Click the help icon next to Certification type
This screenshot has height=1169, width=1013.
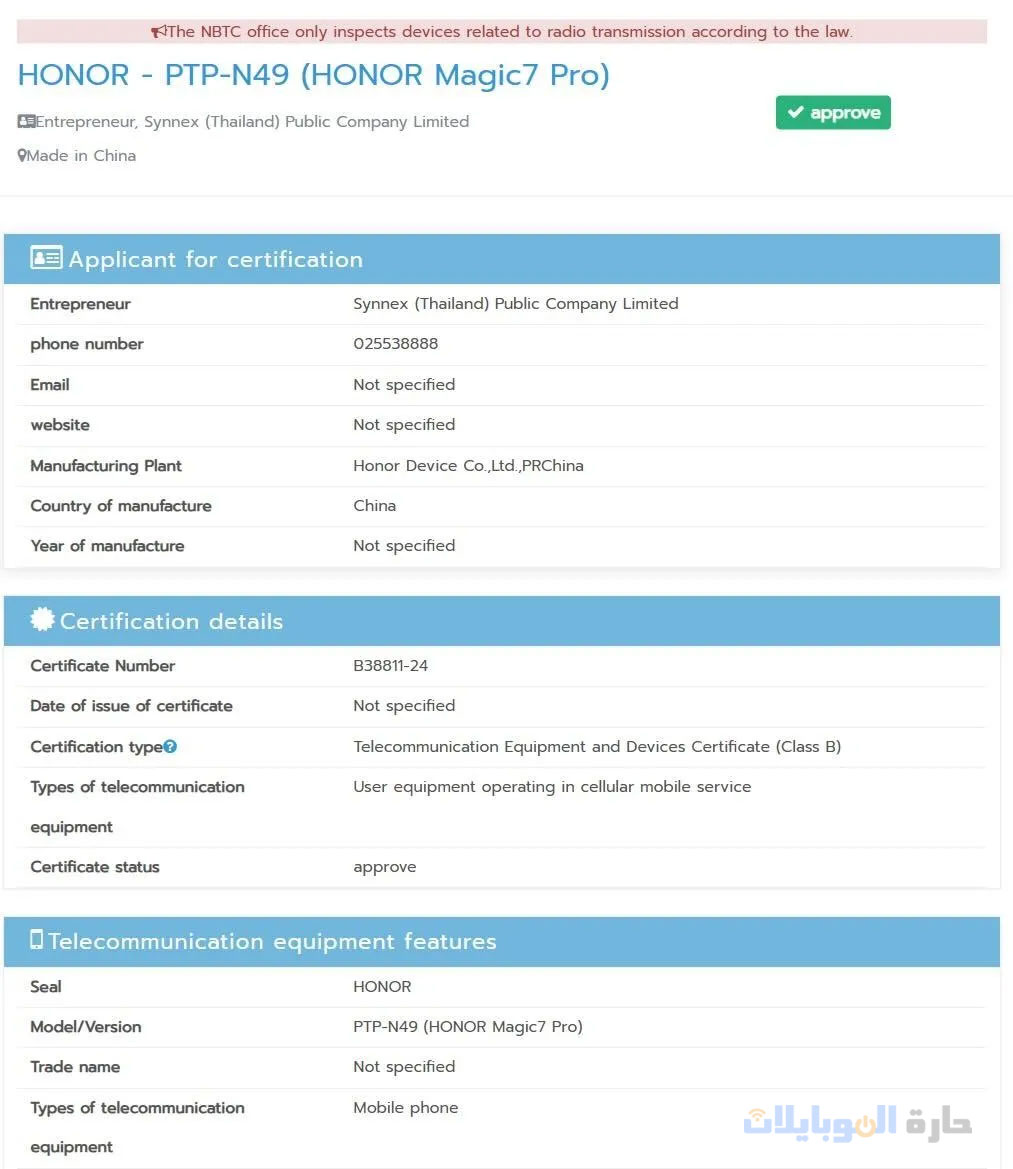coord(171,746)
